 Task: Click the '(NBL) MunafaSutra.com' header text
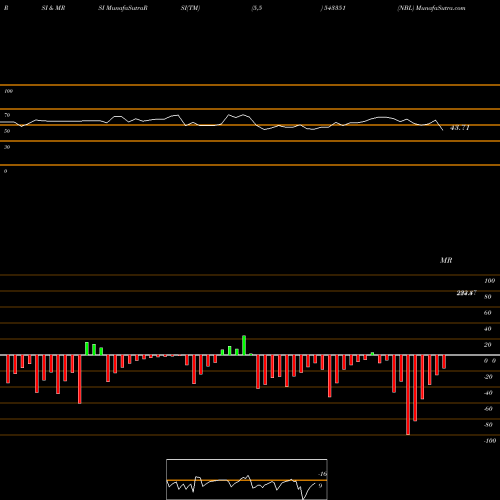click(431, 8)
